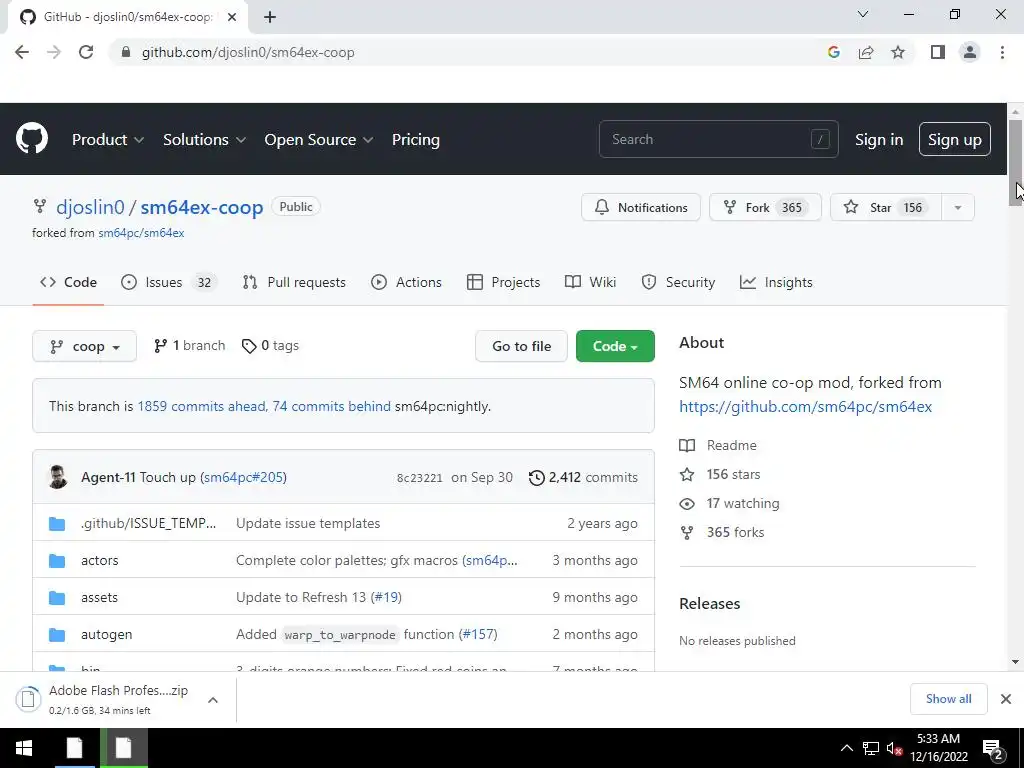This screenshot has height=768, width=1024.
Task: Open the notification center icon
Action: click(x=993, y=749)
